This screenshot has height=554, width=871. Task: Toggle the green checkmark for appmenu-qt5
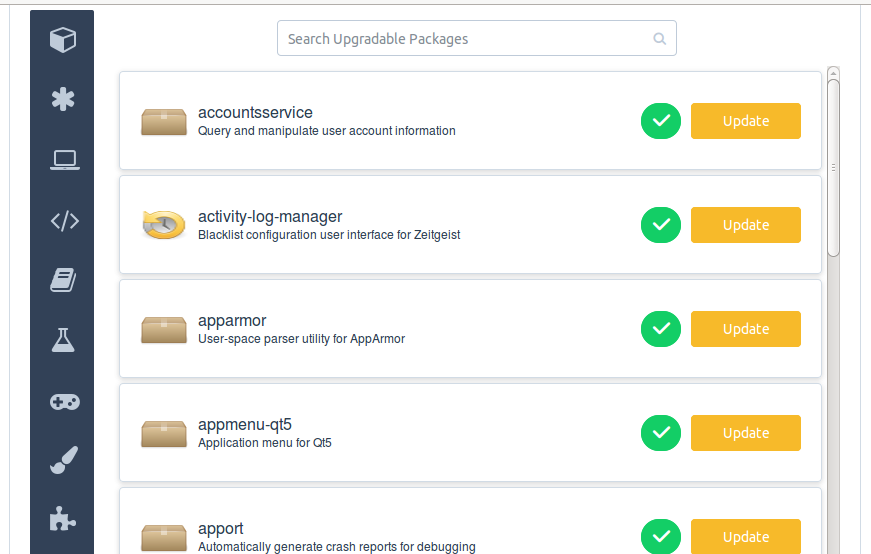click(x=660, y=432)
